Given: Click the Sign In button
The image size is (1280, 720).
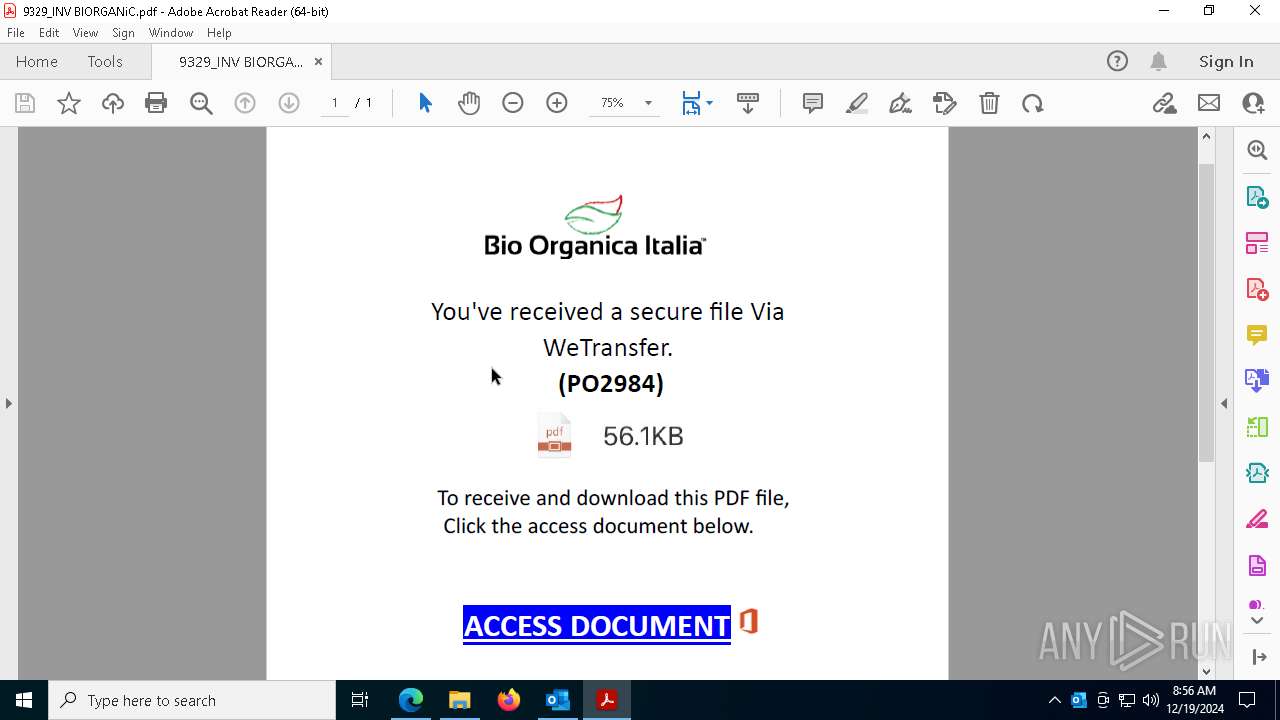Looking at the screenshot, I should [x=1226, y=61].
